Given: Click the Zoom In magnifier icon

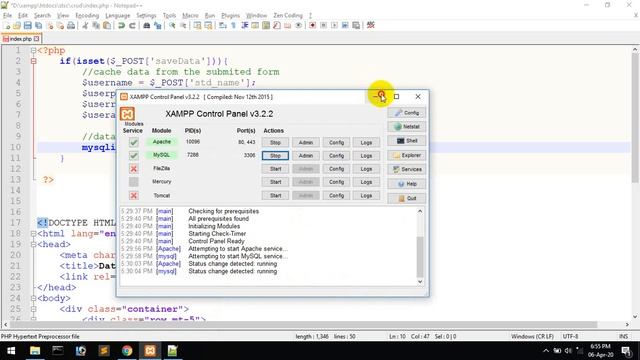Looking at the screenshot, I should point(172,25).
